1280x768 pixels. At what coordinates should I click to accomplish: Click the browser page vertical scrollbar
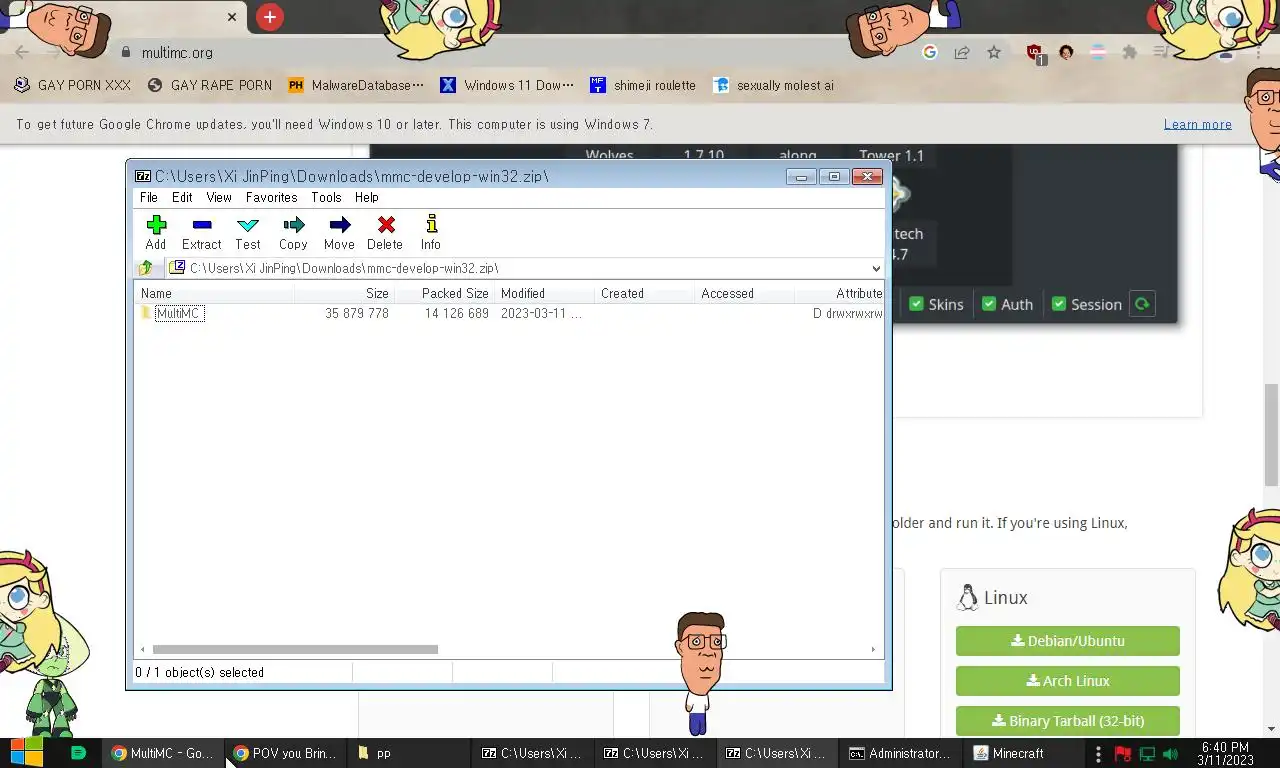1272,433
